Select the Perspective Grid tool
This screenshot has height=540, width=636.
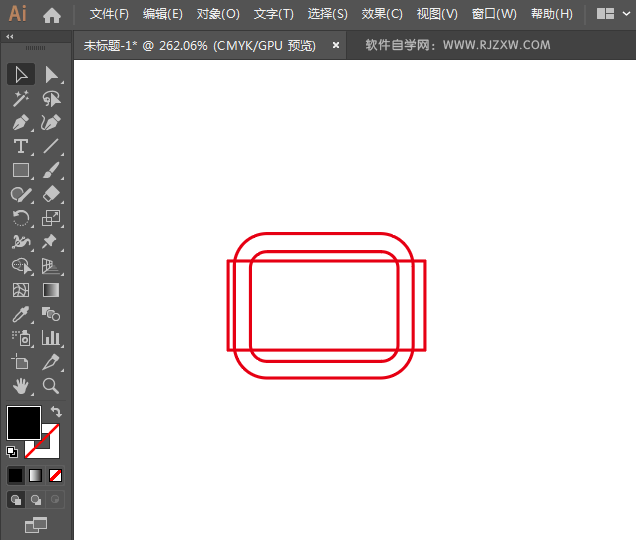[51, 266]
